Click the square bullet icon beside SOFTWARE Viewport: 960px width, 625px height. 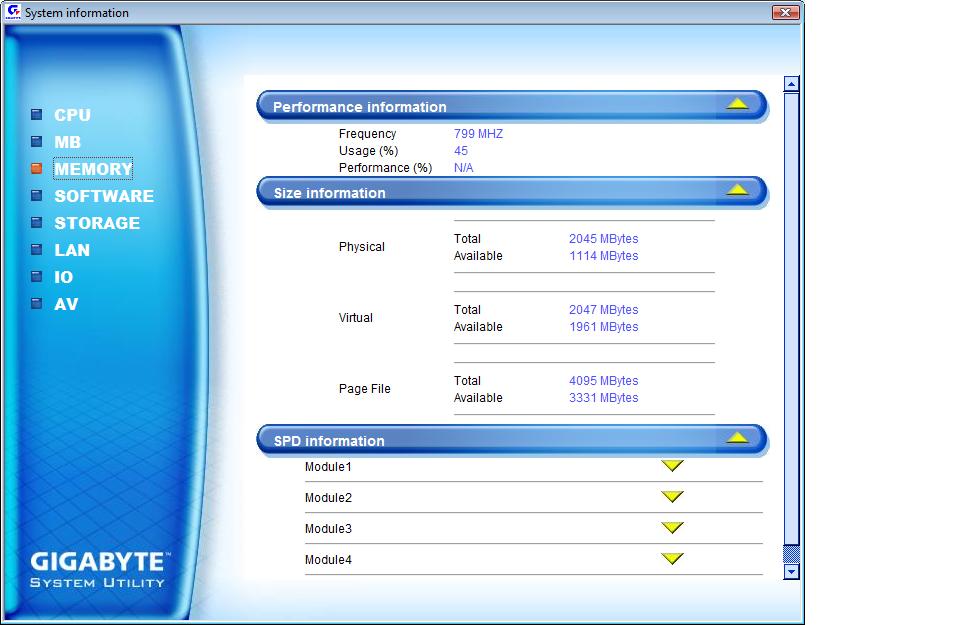[x=36, y=196]
